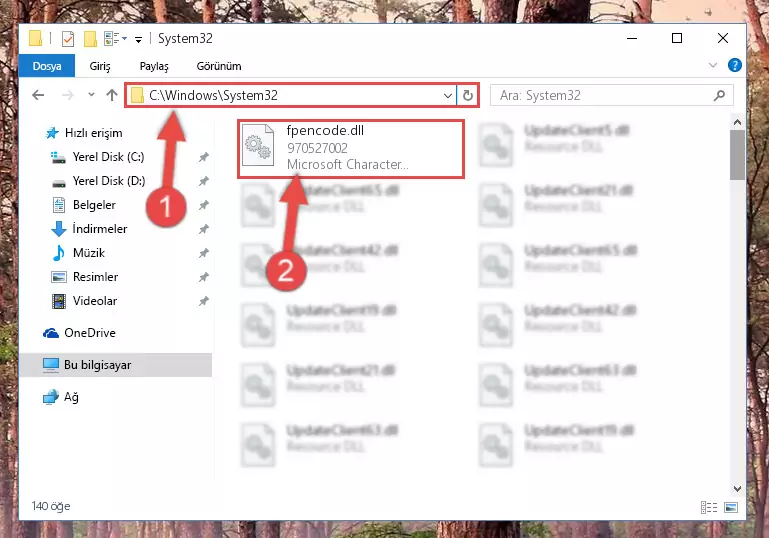Select OneDrive in navigation pane
Viewport: 769px width, 538px height.
pos(90,333)
